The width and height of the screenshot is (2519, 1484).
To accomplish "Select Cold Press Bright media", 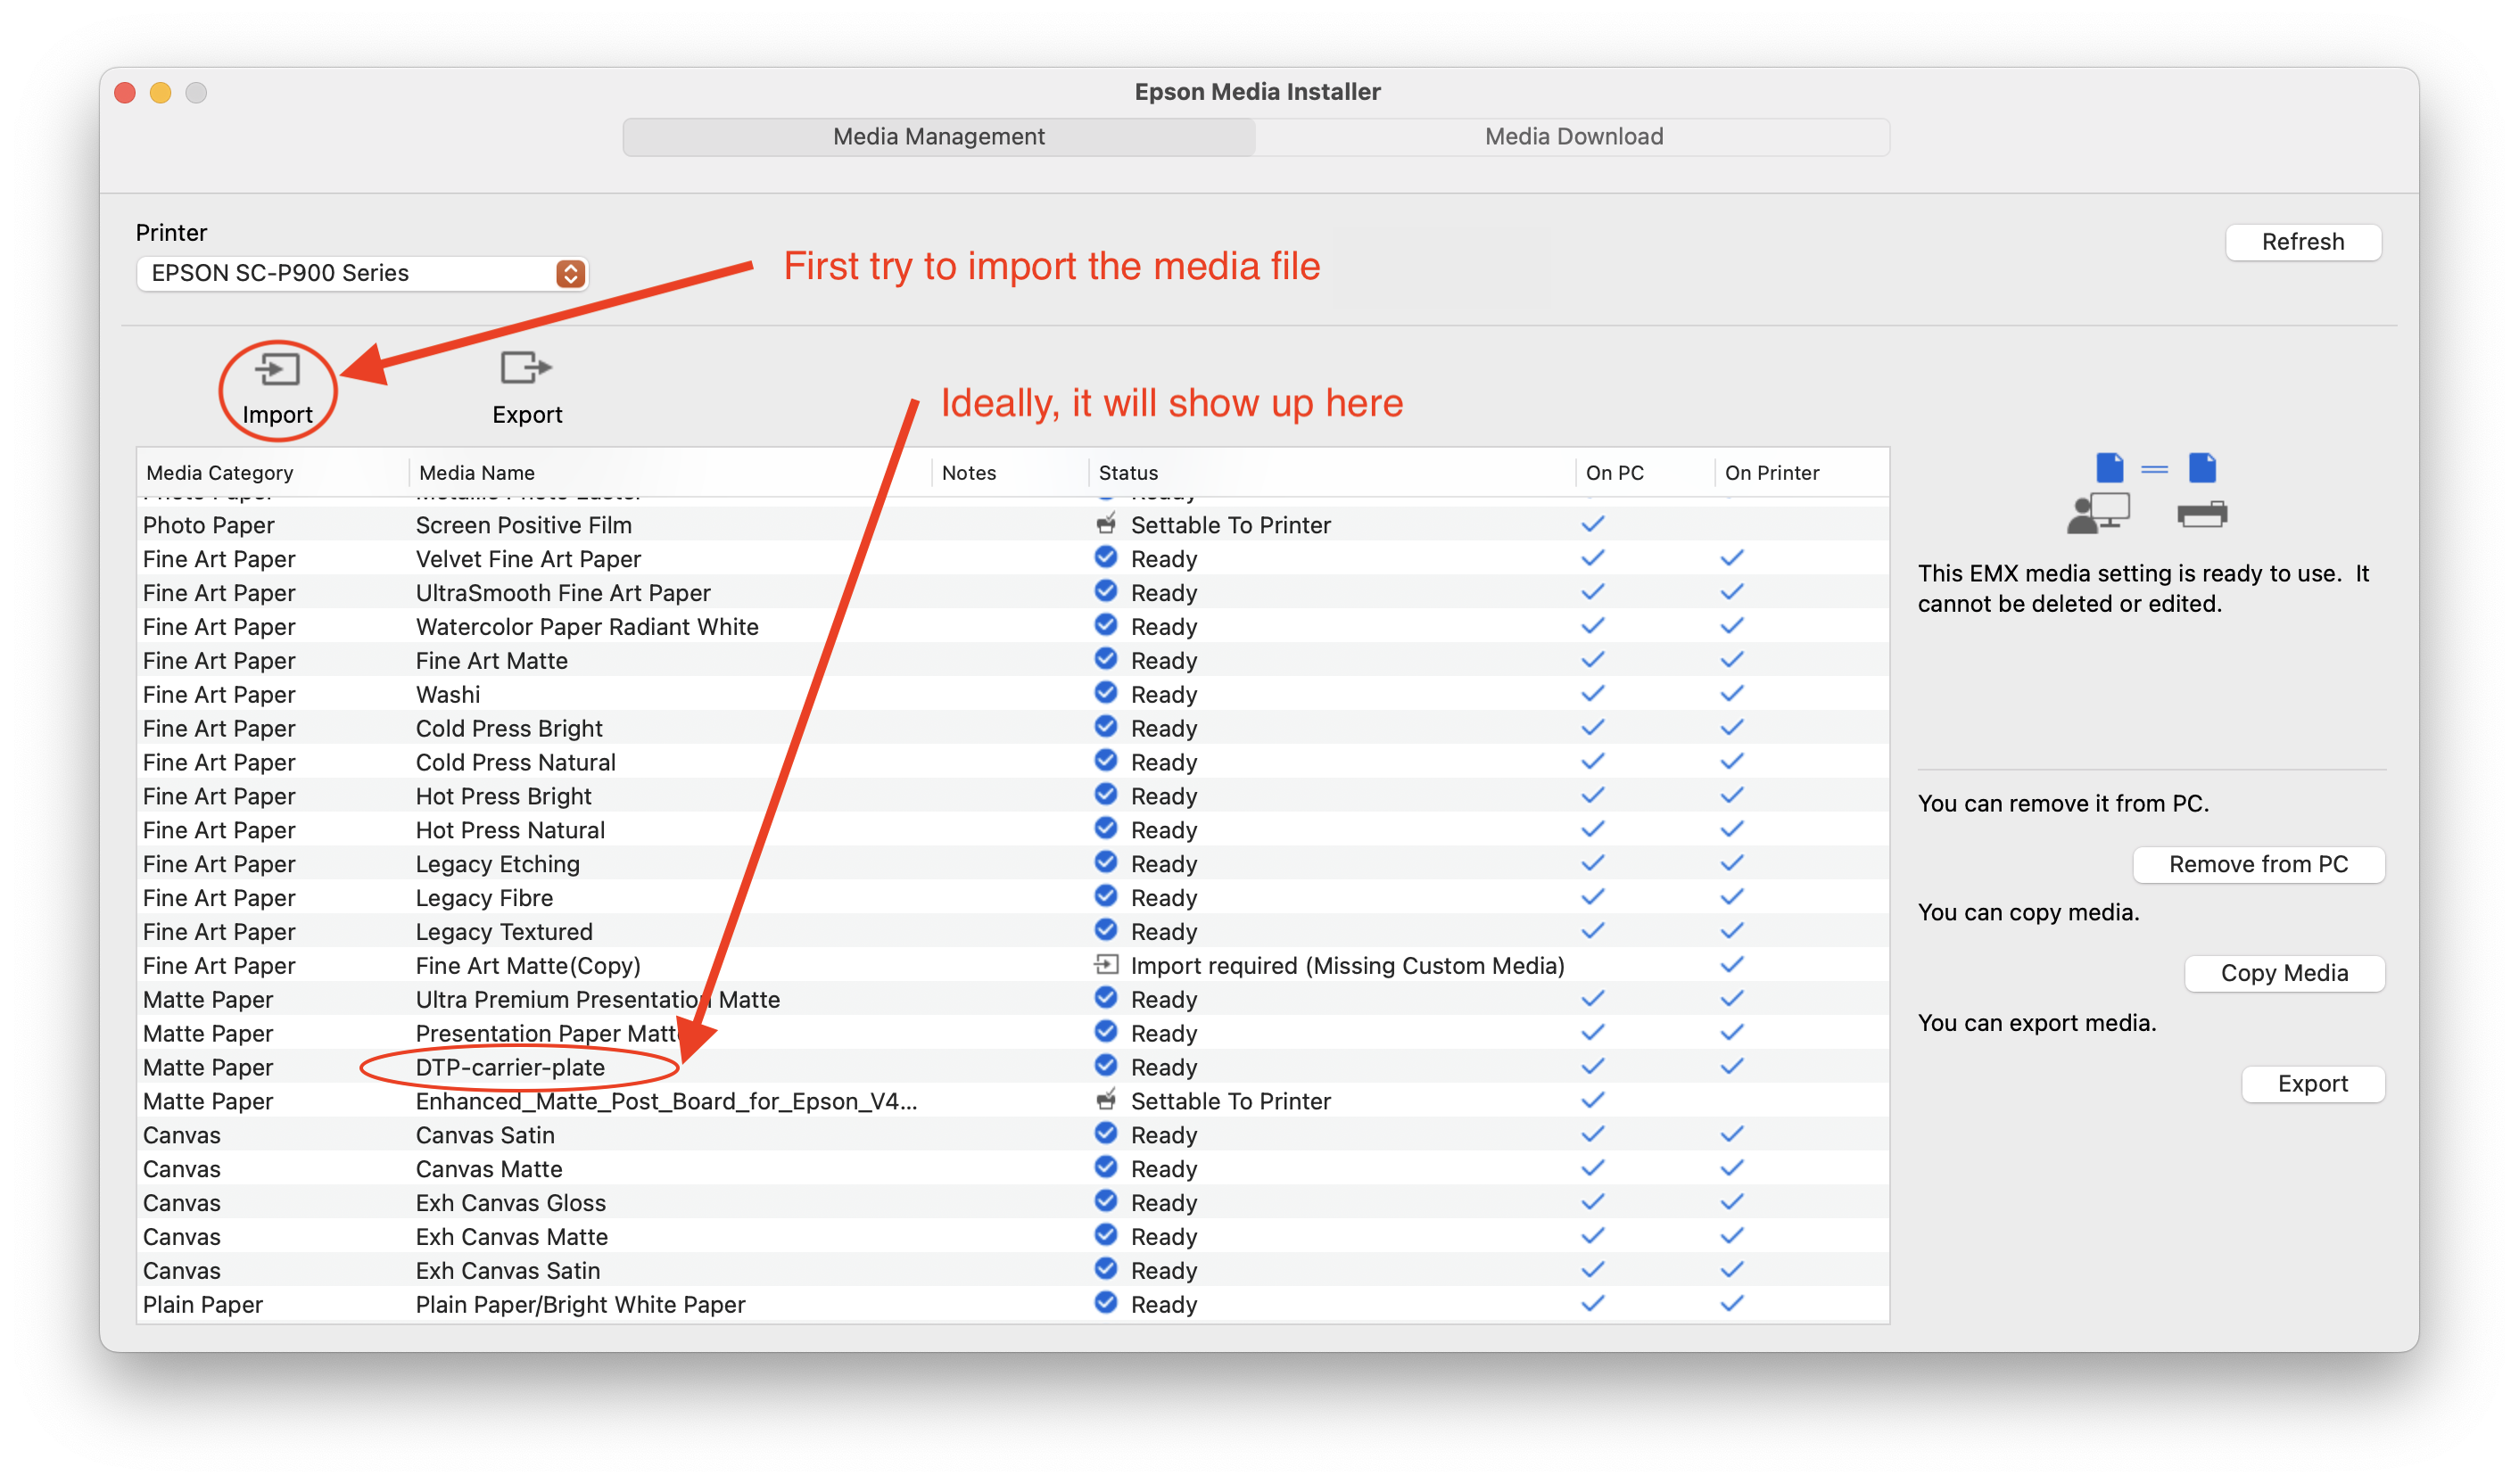I will click(x=1012, y=729).
